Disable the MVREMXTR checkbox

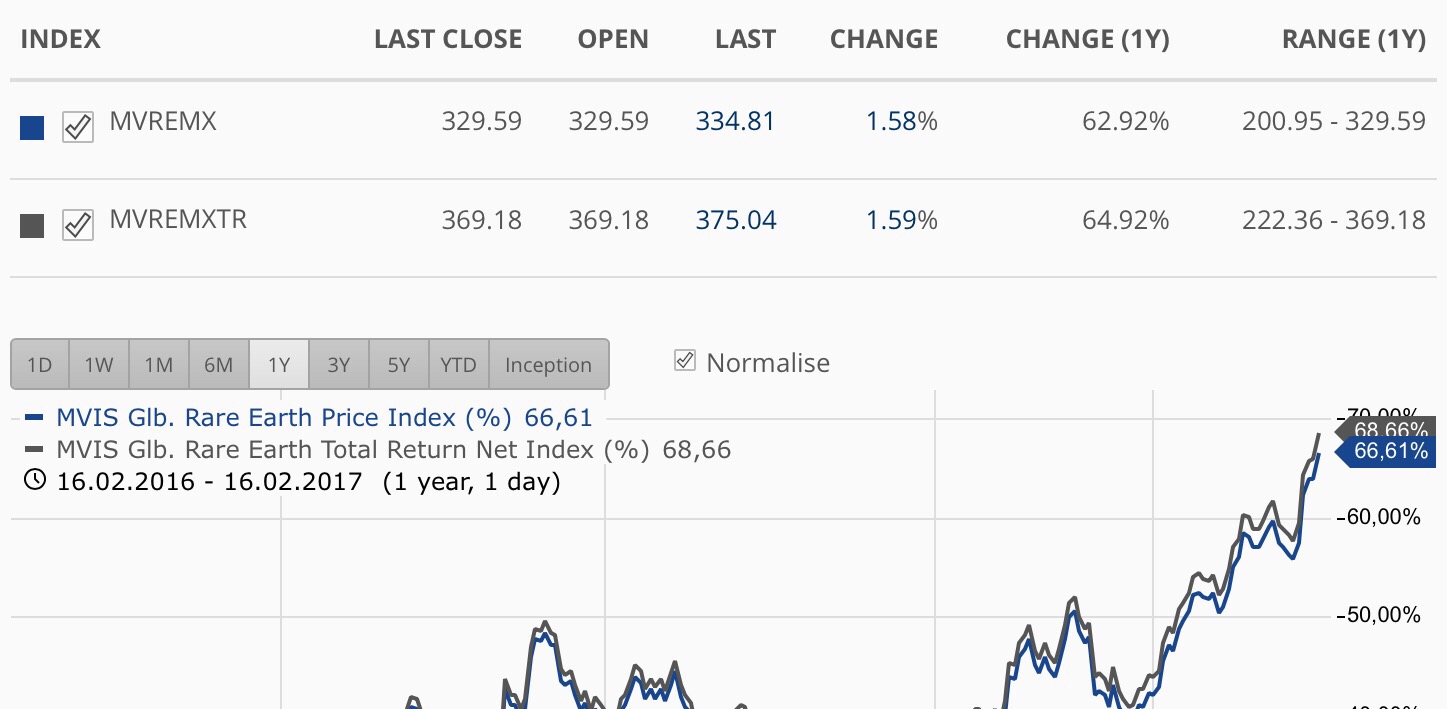(x=77, y=225)
